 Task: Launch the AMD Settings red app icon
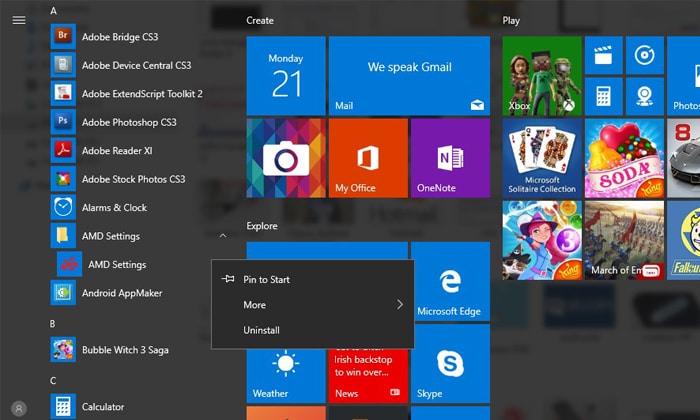(x=69, y=264)
